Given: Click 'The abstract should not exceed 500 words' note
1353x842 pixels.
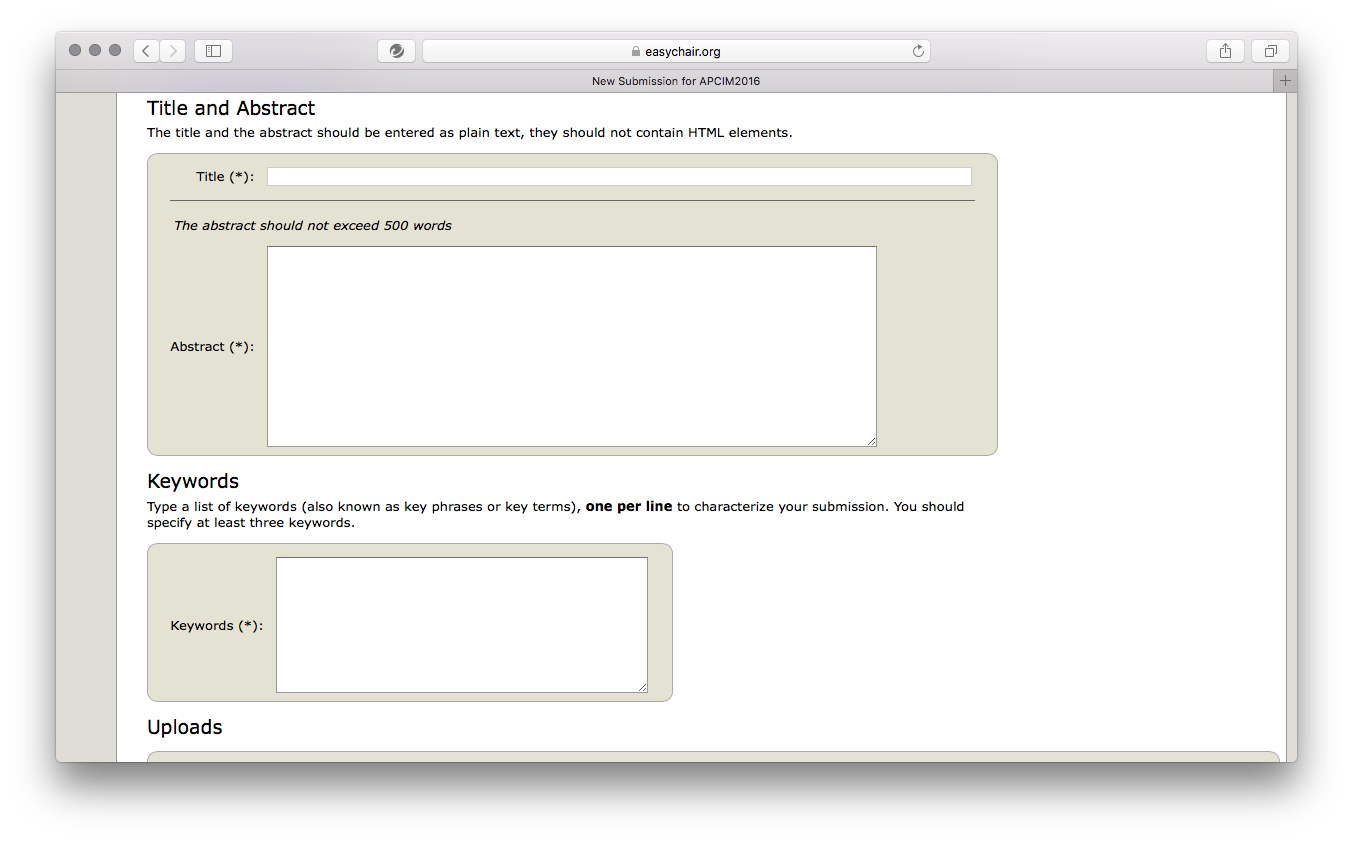Looking at the screenshot, I should click(313, 225).
